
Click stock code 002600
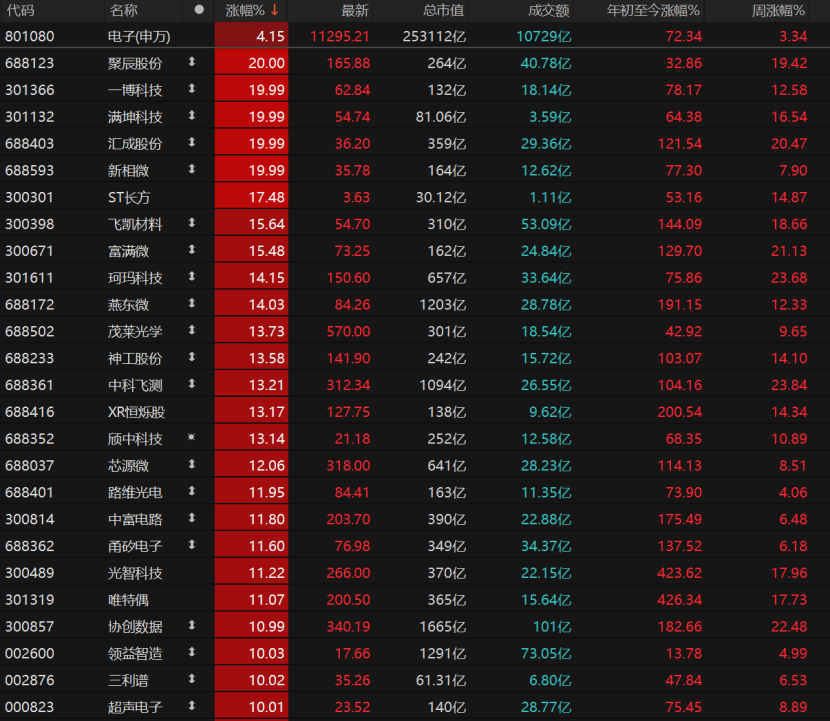pyautogui.click(x=30, y=653)
